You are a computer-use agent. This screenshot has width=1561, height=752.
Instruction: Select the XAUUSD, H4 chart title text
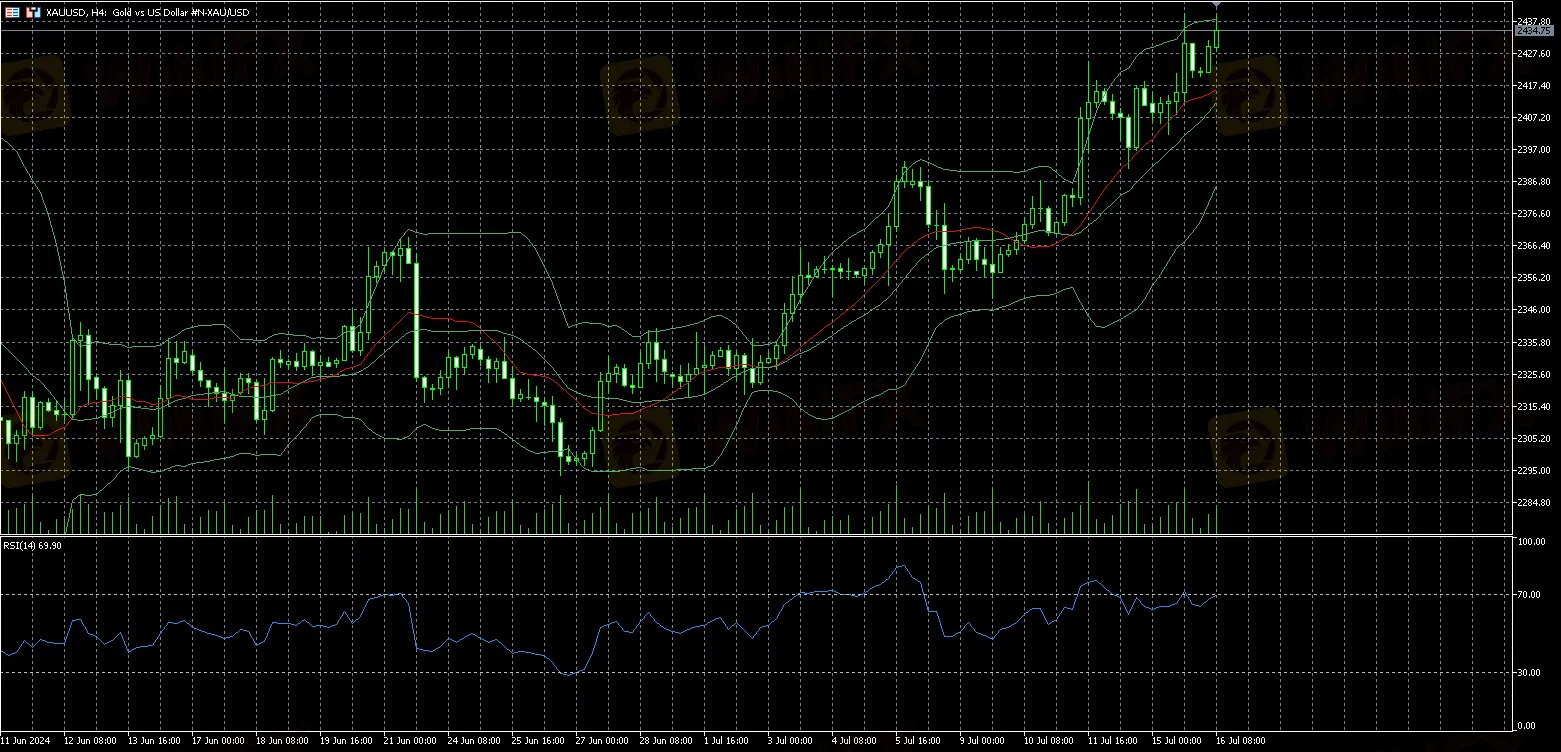[x=78, y=12]
